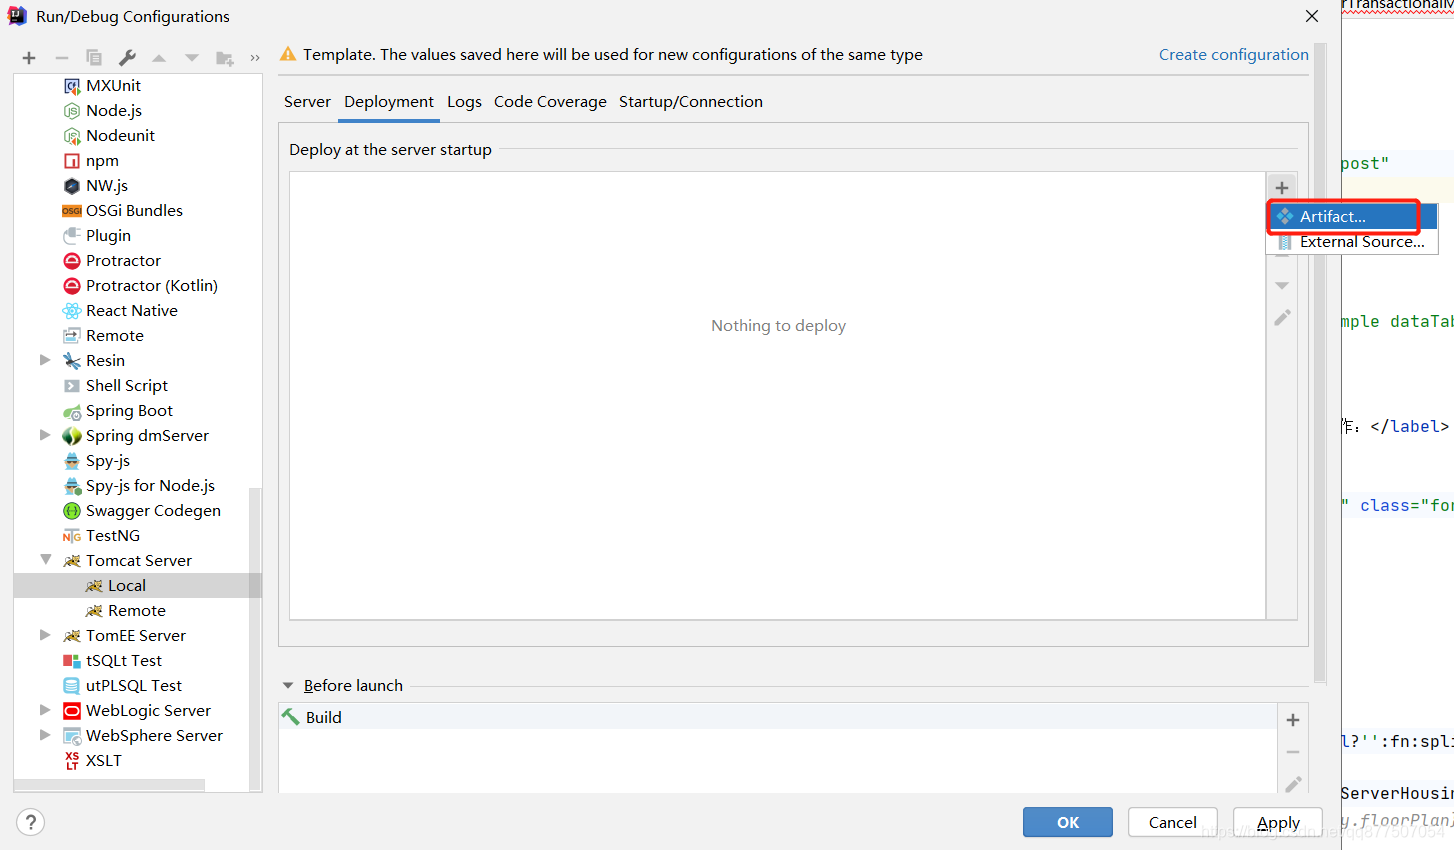The image size is (1454, 850).
Task: Show more toolbar actions chevron
Action: [255, 58]
